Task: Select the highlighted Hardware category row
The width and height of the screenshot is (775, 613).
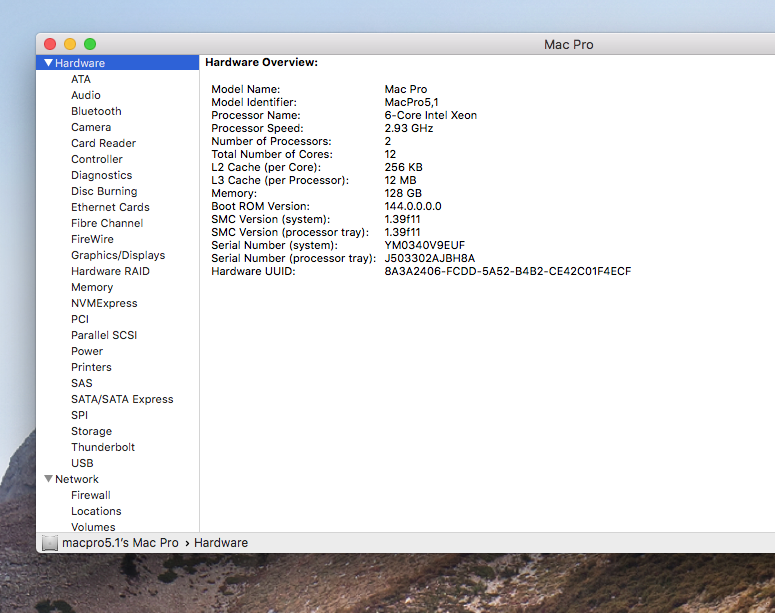Action: coord(118,63)
